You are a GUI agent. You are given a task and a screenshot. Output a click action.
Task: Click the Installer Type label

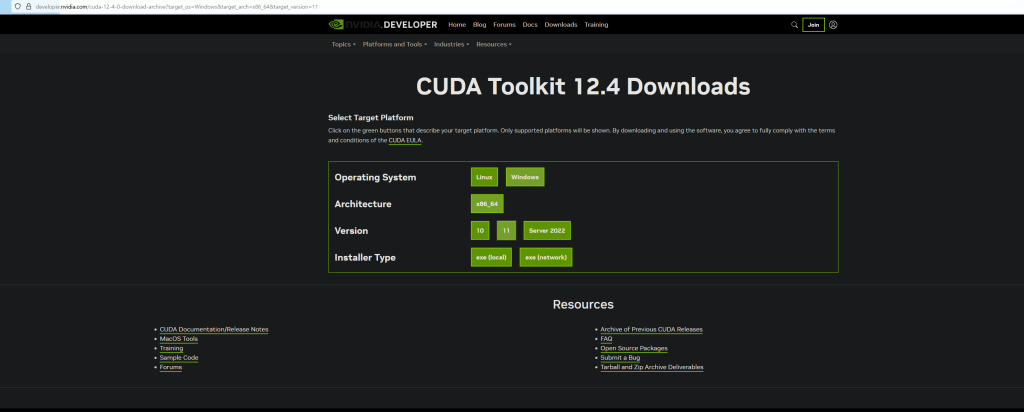(x=365, y=258)
